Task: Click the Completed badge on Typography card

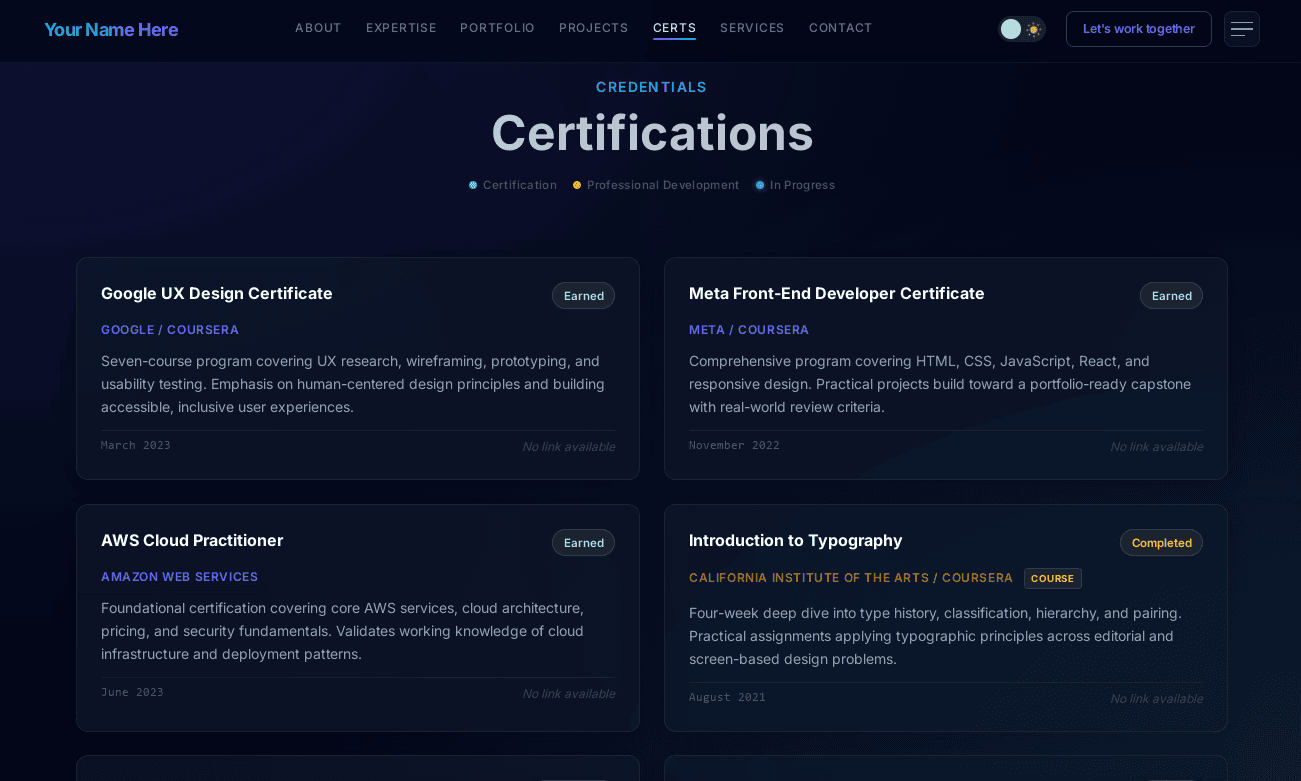Action: tap(1161, 543)
